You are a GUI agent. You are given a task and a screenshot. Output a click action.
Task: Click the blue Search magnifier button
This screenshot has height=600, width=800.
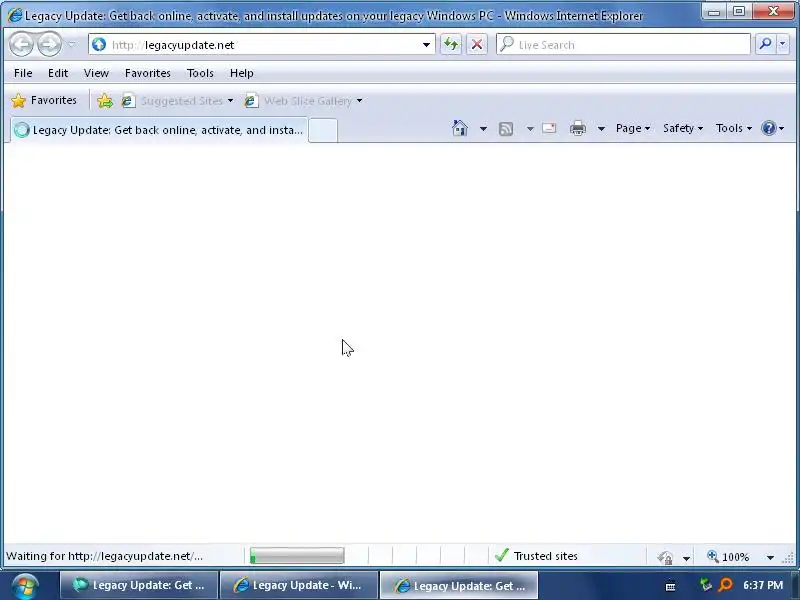click(x=765, y=44)
